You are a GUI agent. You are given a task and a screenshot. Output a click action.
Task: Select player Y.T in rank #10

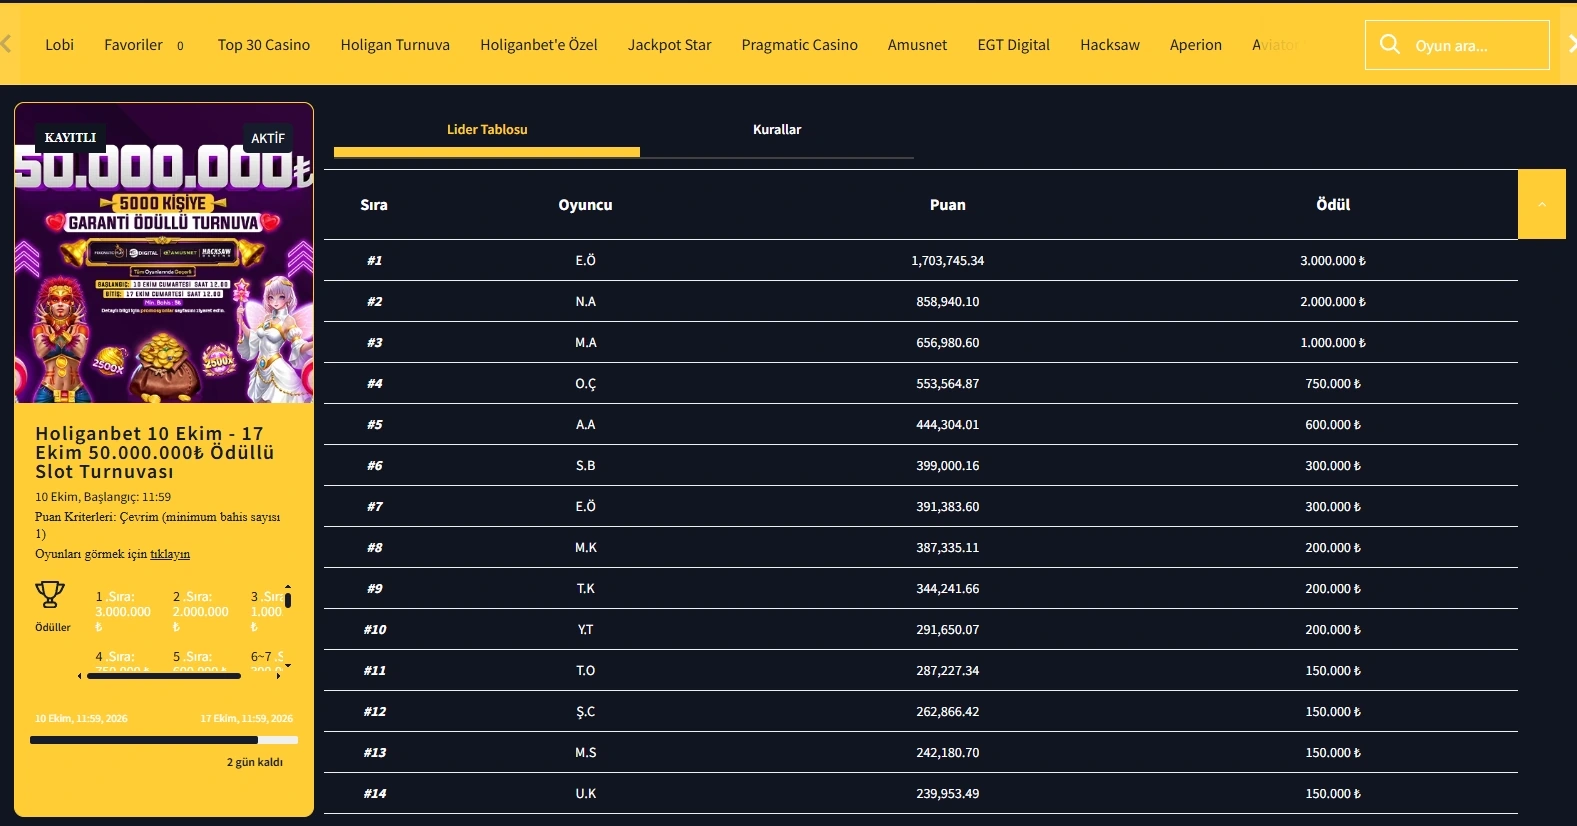click(x=586, y=630)
